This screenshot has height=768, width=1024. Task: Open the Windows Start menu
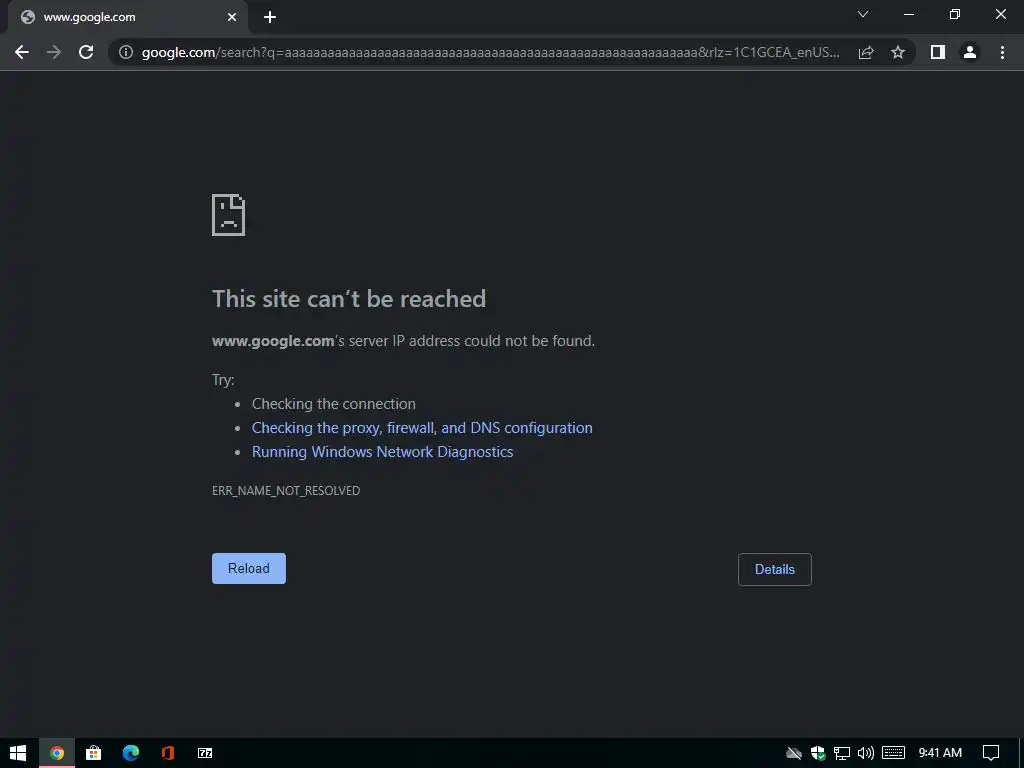18,753
